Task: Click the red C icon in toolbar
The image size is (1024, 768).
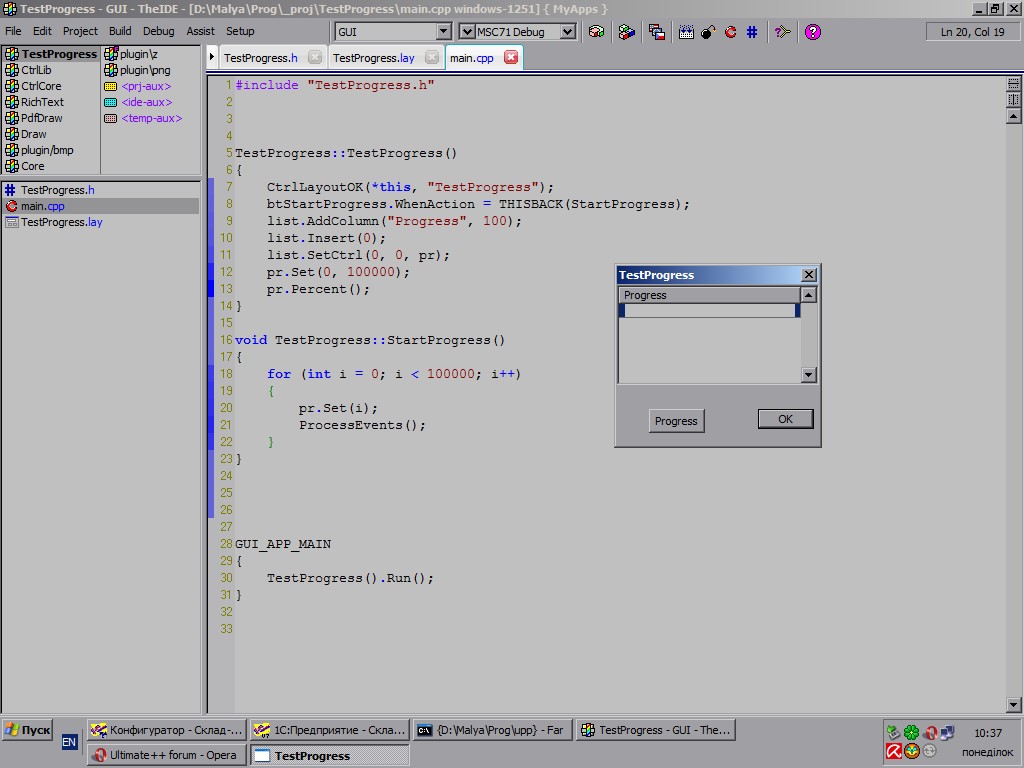Action: (730, 32)
